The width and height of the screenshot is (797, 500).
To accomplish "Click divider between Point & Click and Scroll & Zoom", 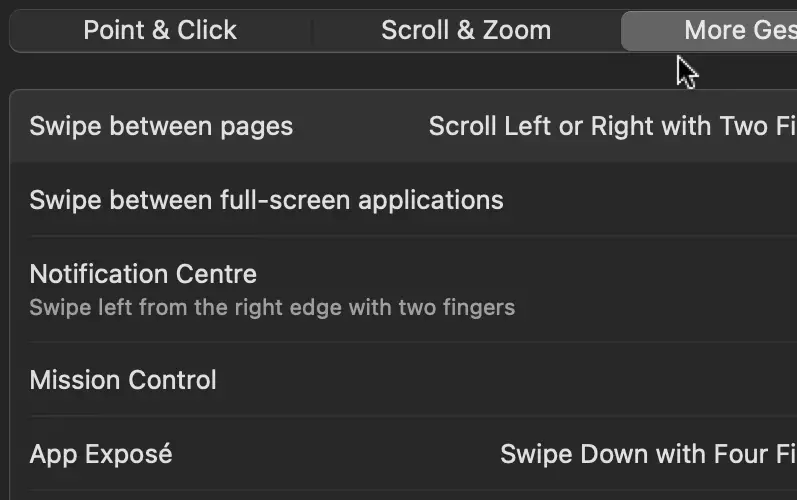I will point(313,32).
